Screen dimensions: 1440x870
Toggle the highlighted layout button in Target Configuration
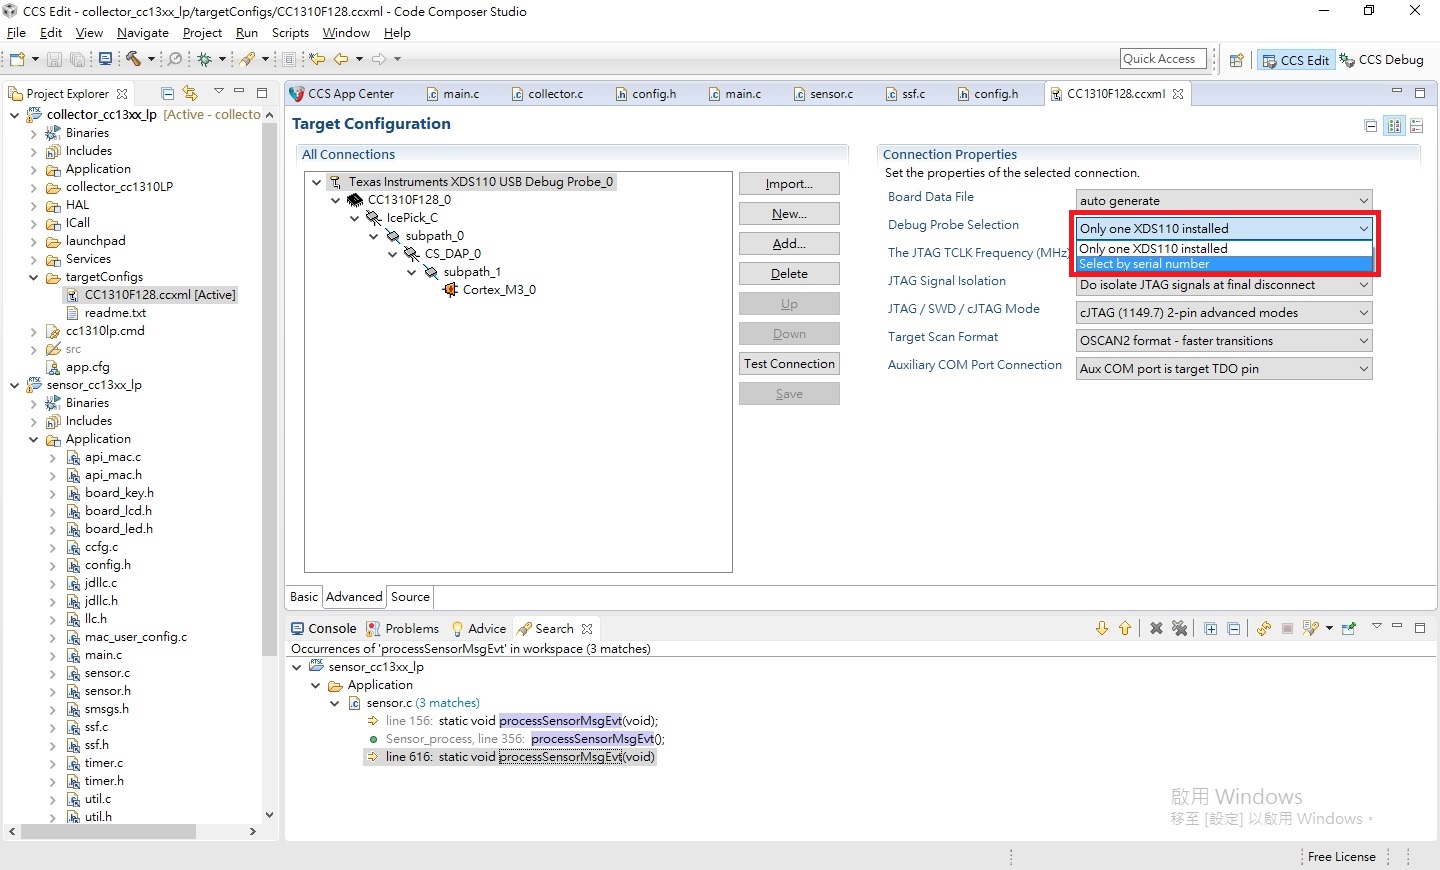click(1394, 126)
